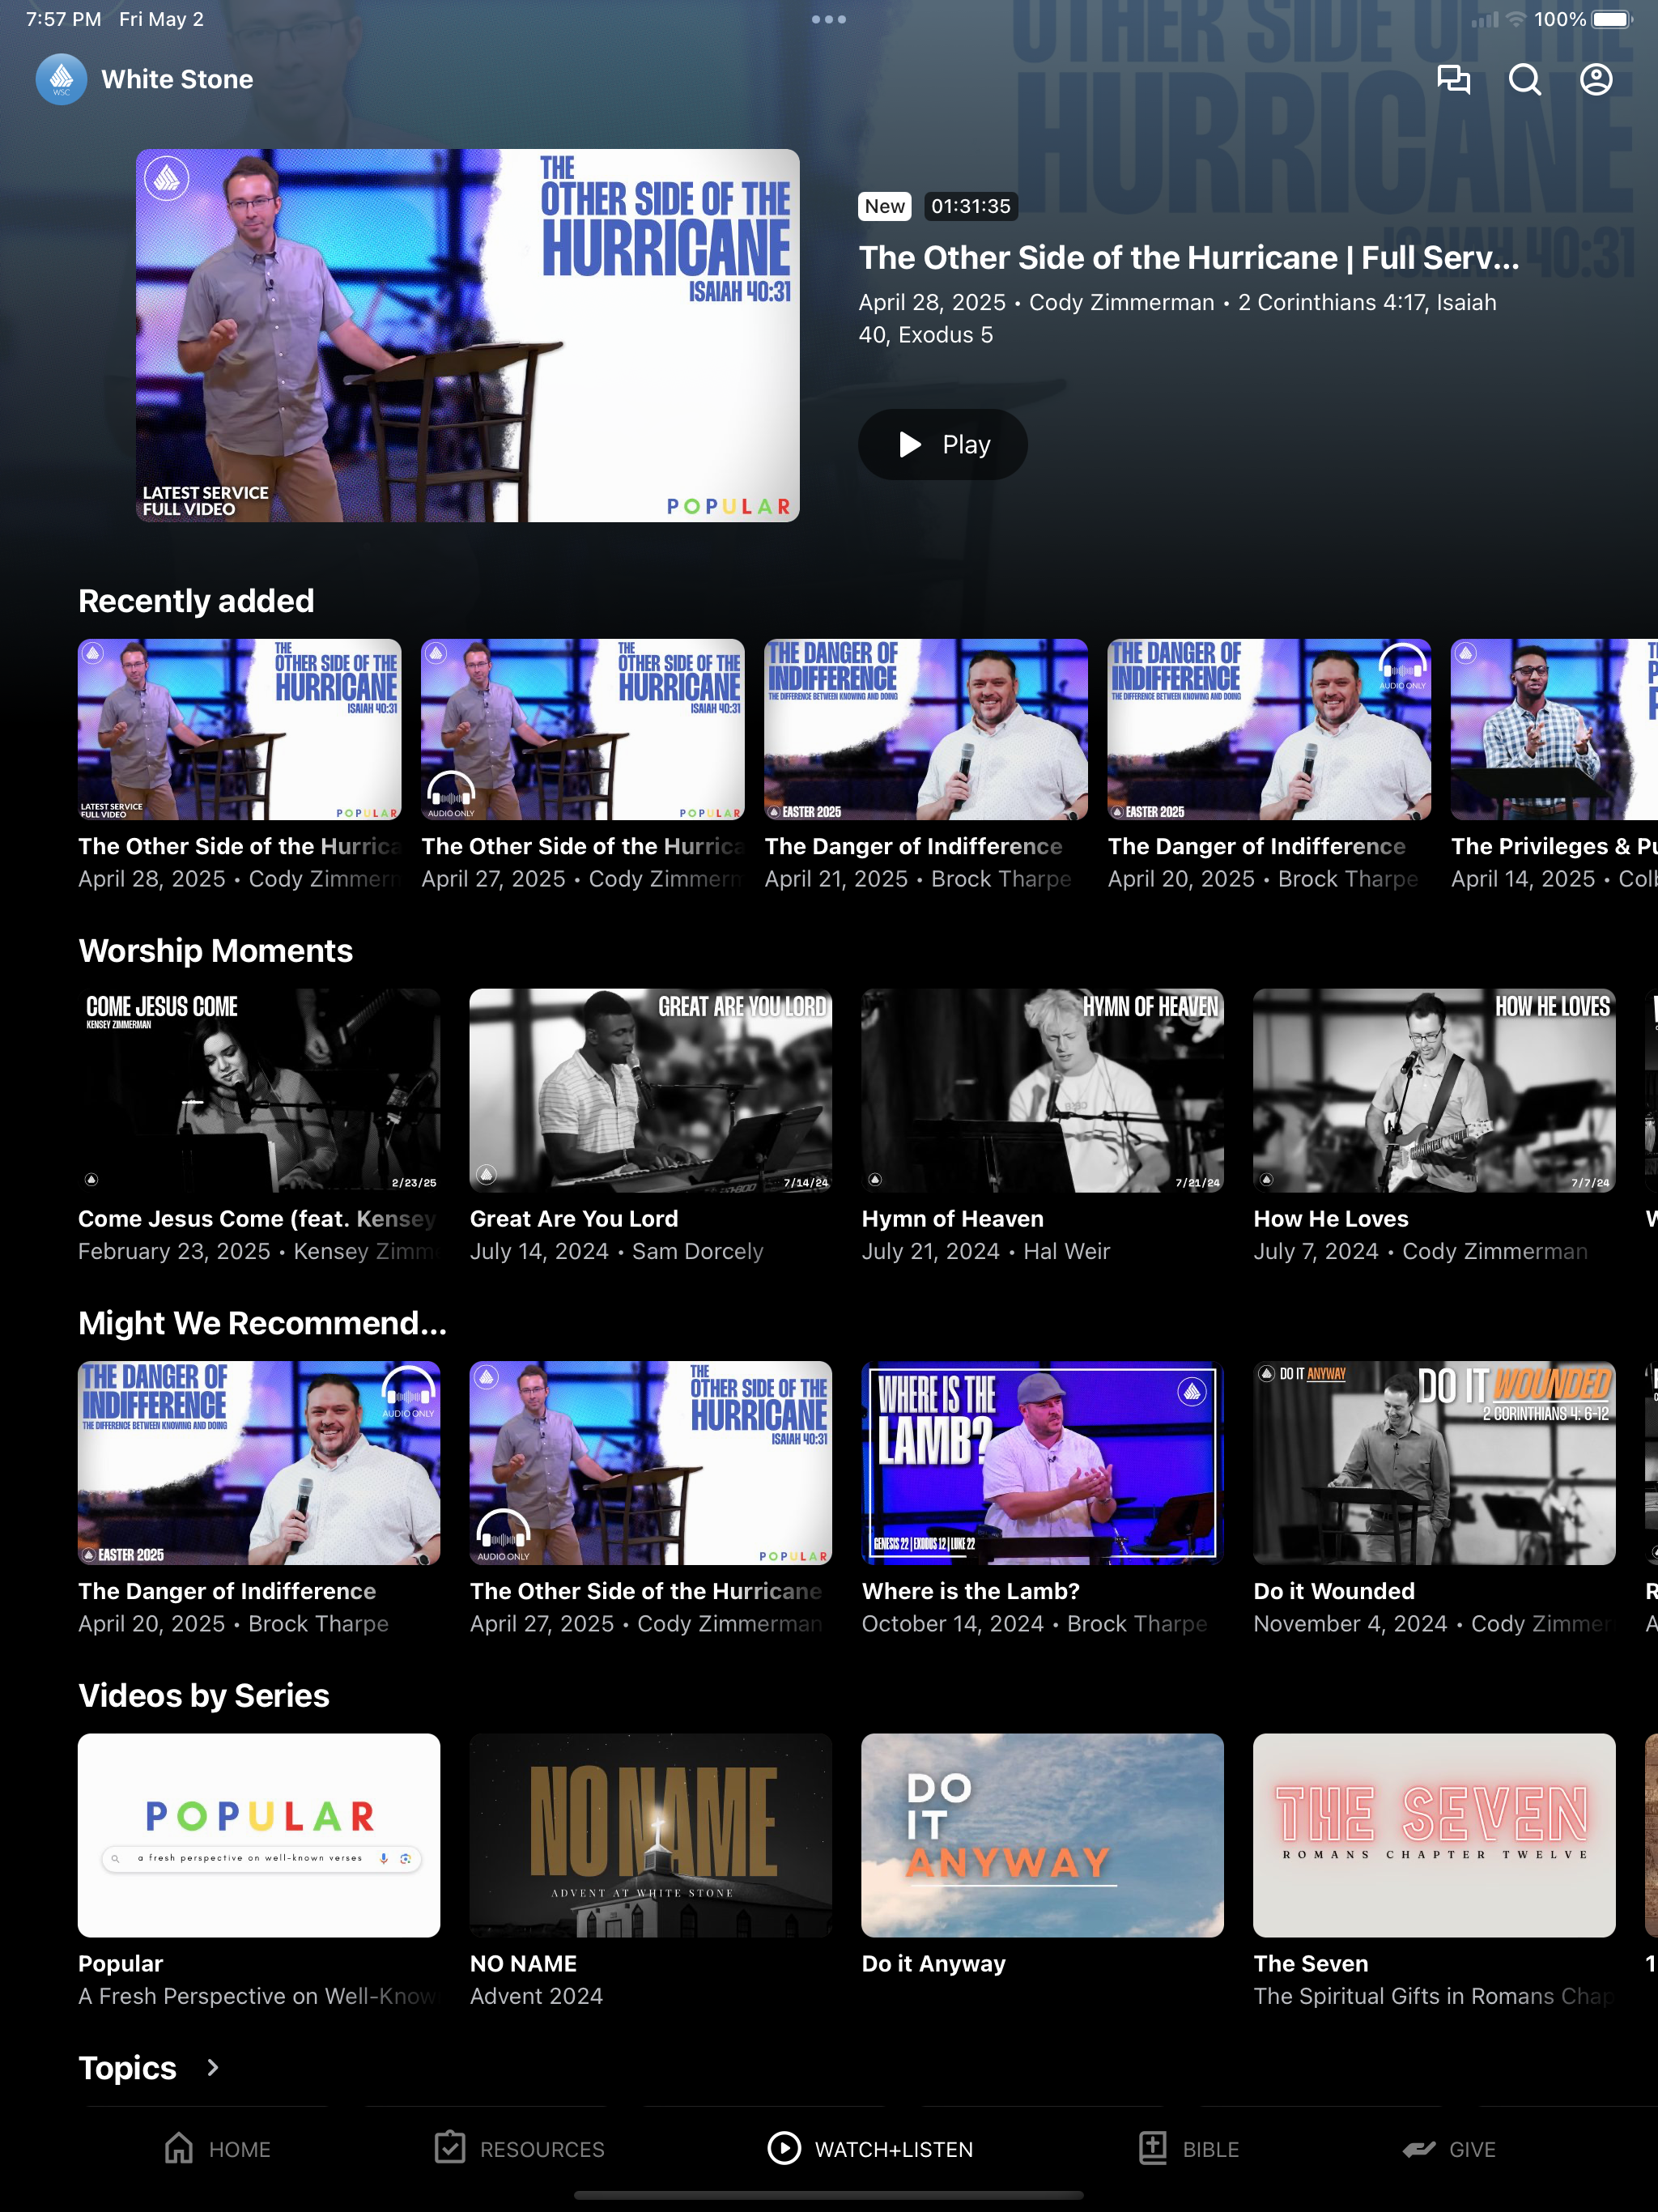The image size is (1658, 2212).
Task: Open recommended Danger of Indifference thumbnail
Action: click(259, 1462)
